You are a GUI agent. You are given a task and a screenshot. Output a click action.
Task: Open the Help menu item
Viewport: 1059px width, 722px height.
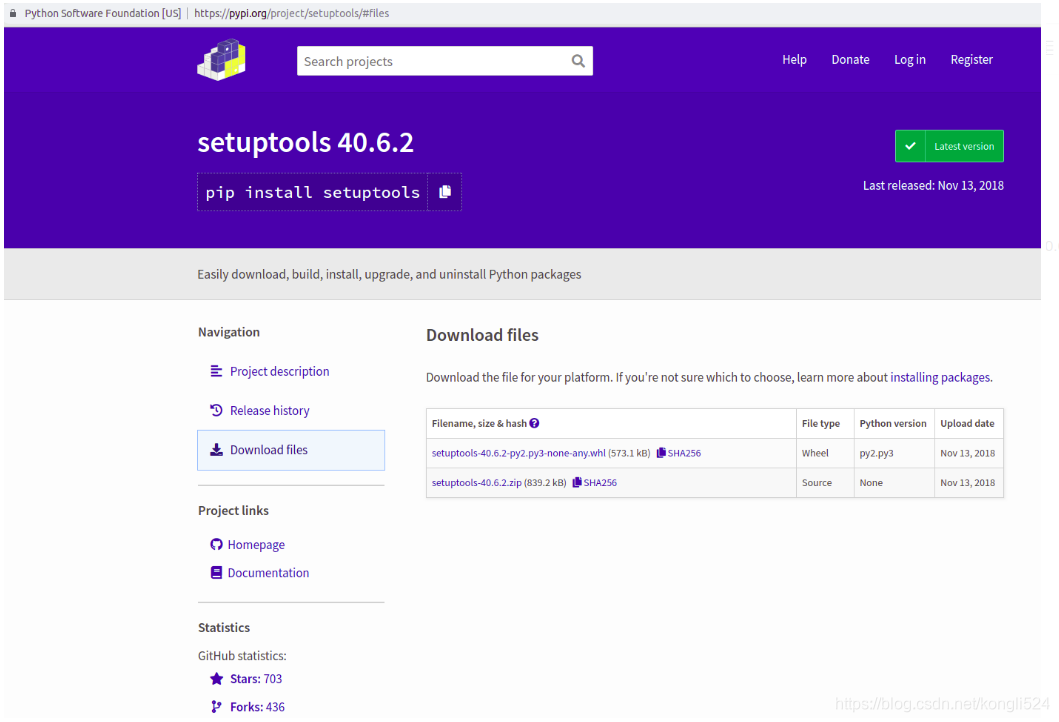pos(794,59)
